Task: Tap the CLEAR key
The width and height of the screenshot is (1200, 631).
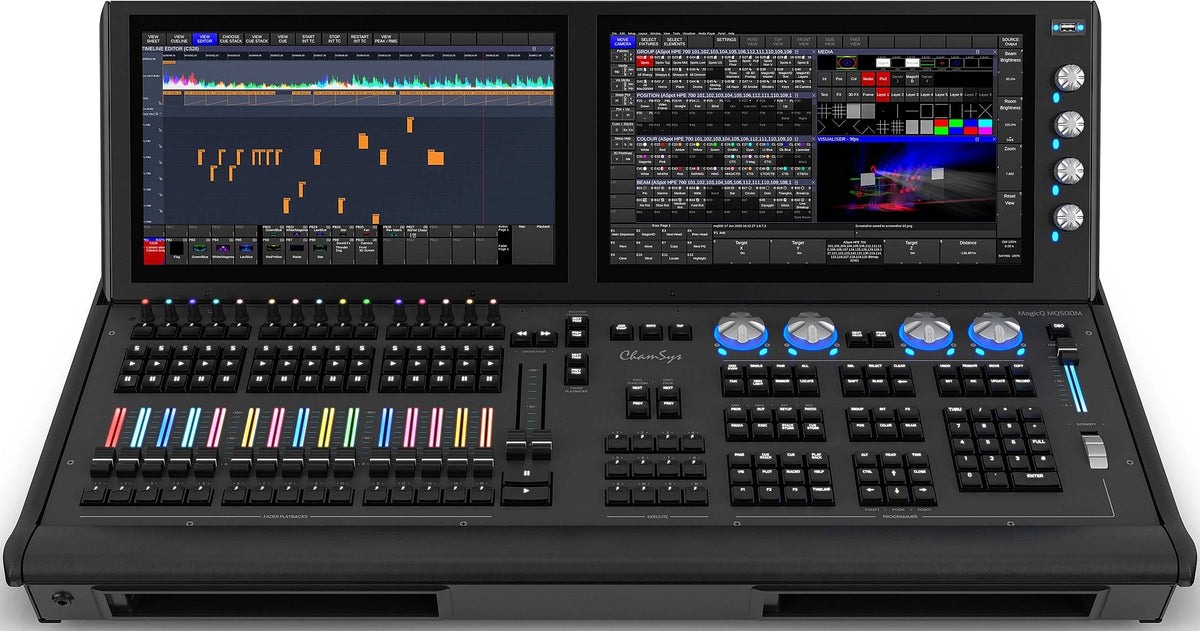Action: click(x=900, y=369)
